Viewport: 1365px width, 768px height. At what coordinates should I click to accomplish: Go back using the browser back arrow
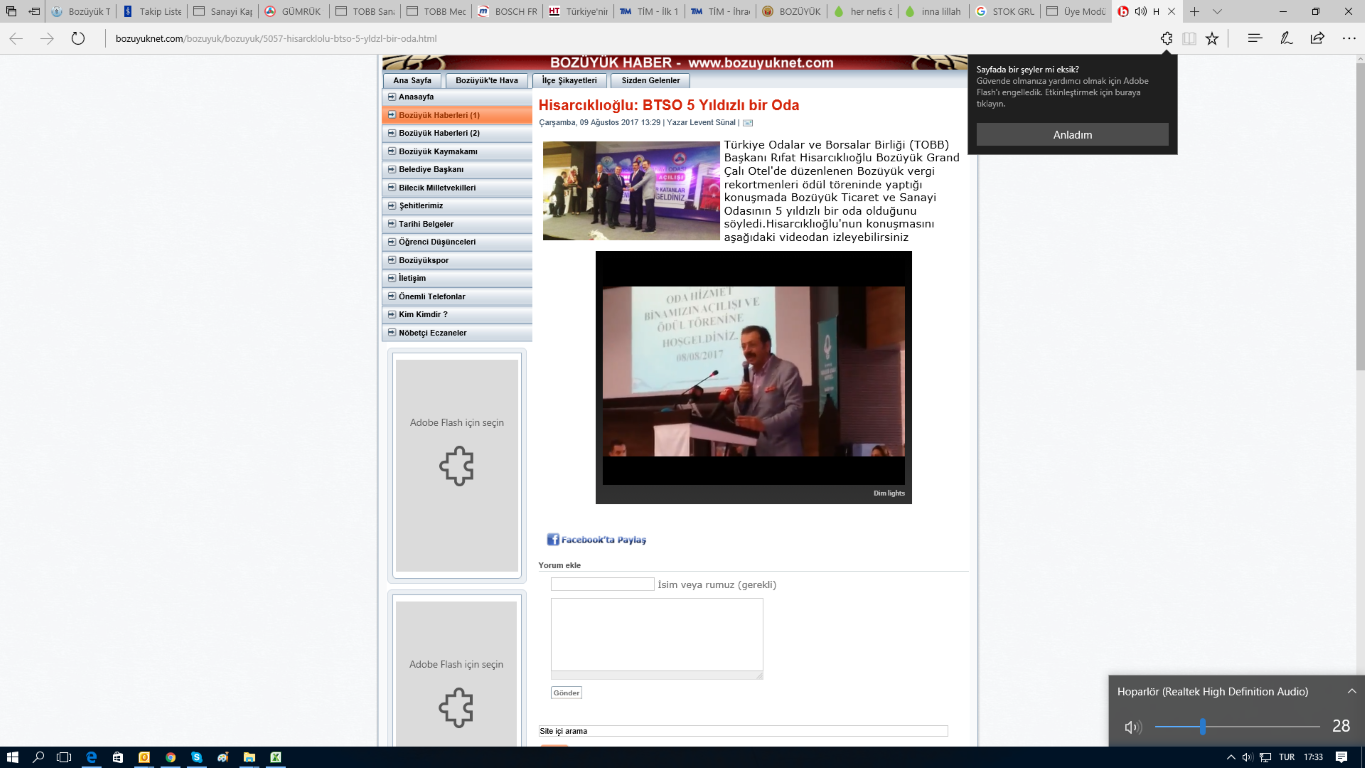(16, 39)
